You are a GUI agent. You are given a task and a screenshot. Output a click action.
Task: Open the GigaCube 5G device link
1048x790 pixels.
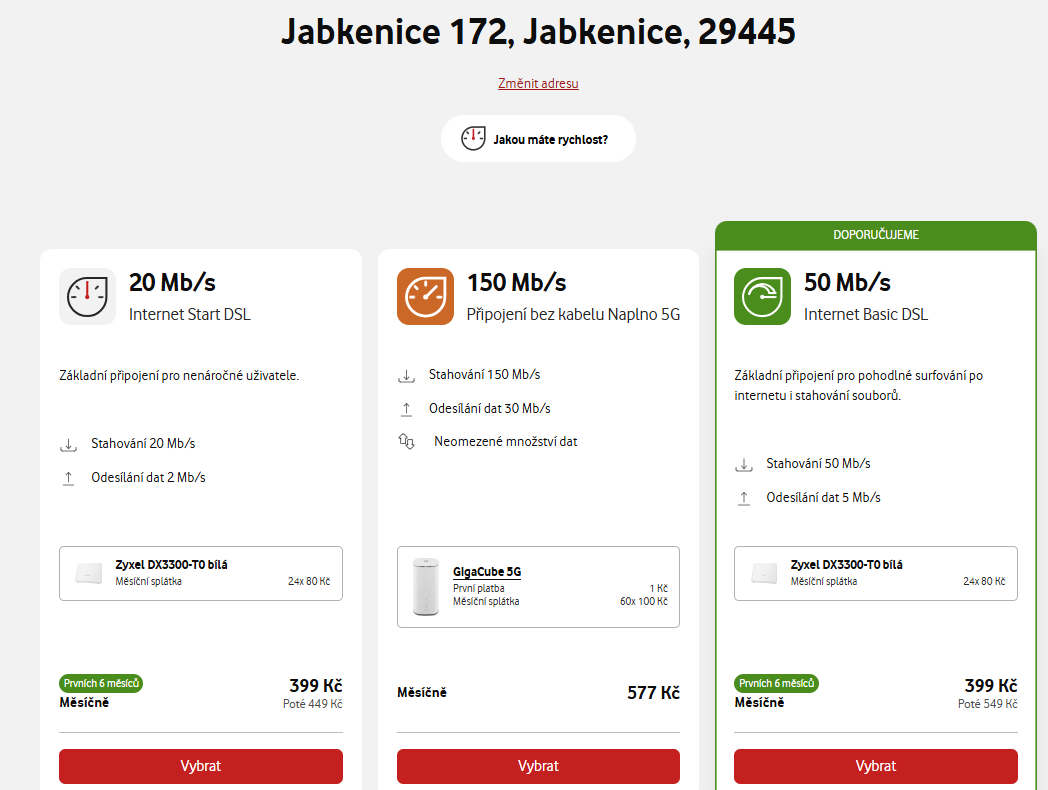point(487,572)
